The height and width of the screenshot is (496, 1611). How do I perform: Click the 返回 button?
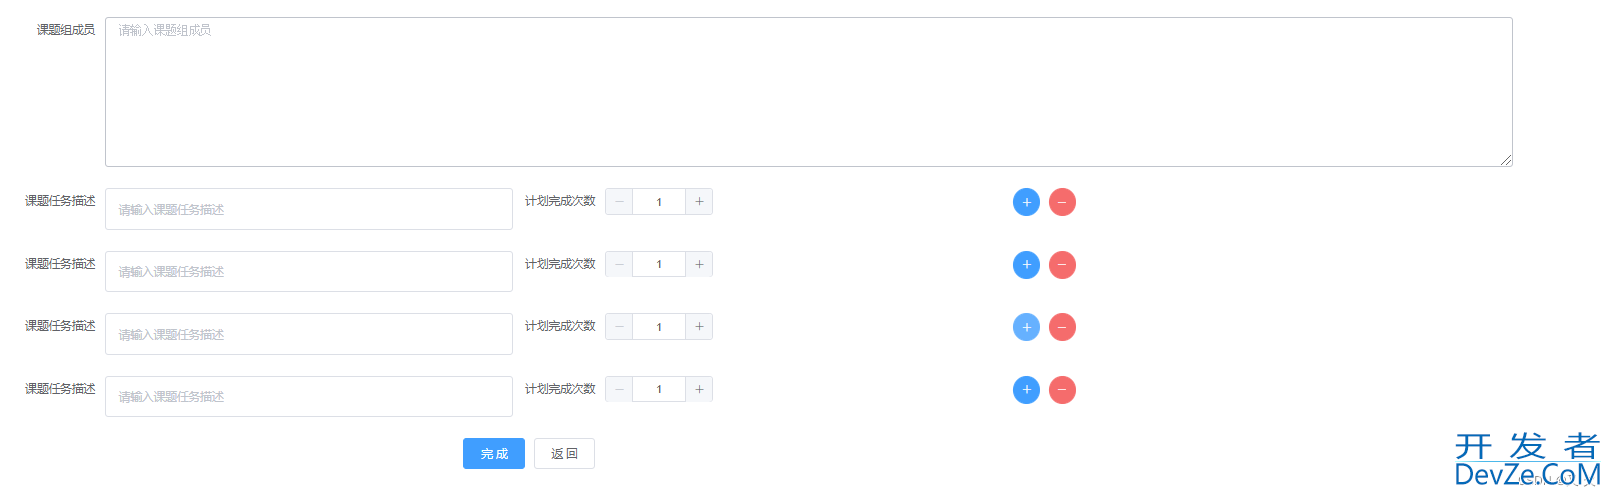pyautogui.click(x=564, y=453)
